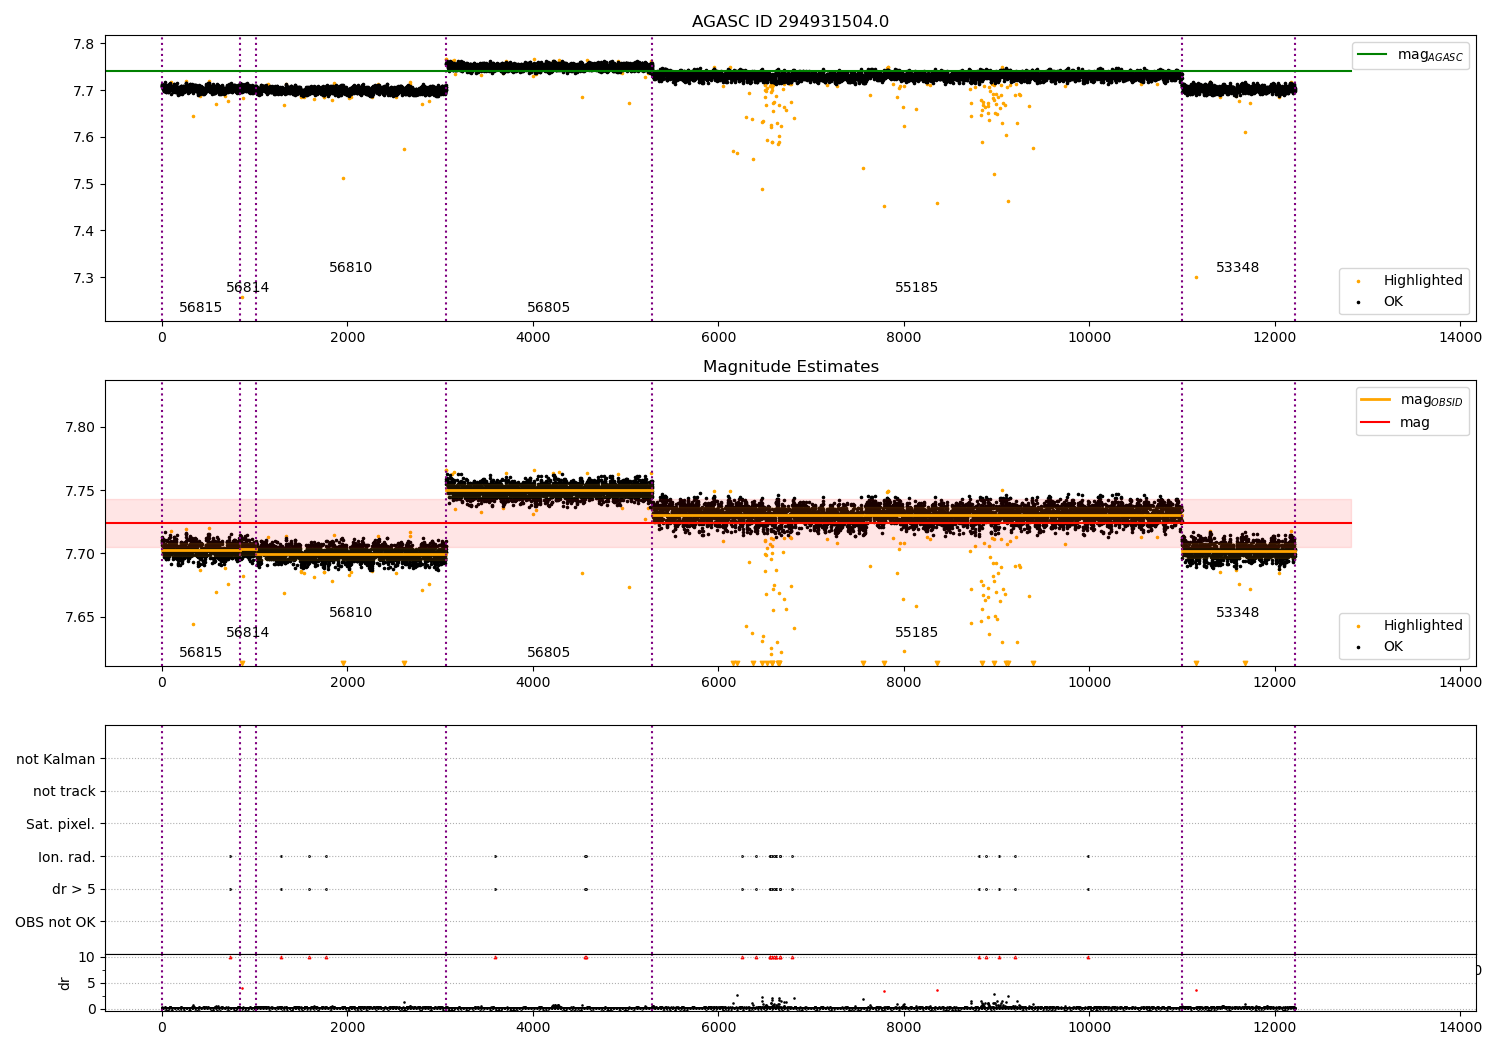Viewport: 1500px width, 1050px height.
Task: Click the 7.3 y-axis tick label
Action: pos(83,279)
